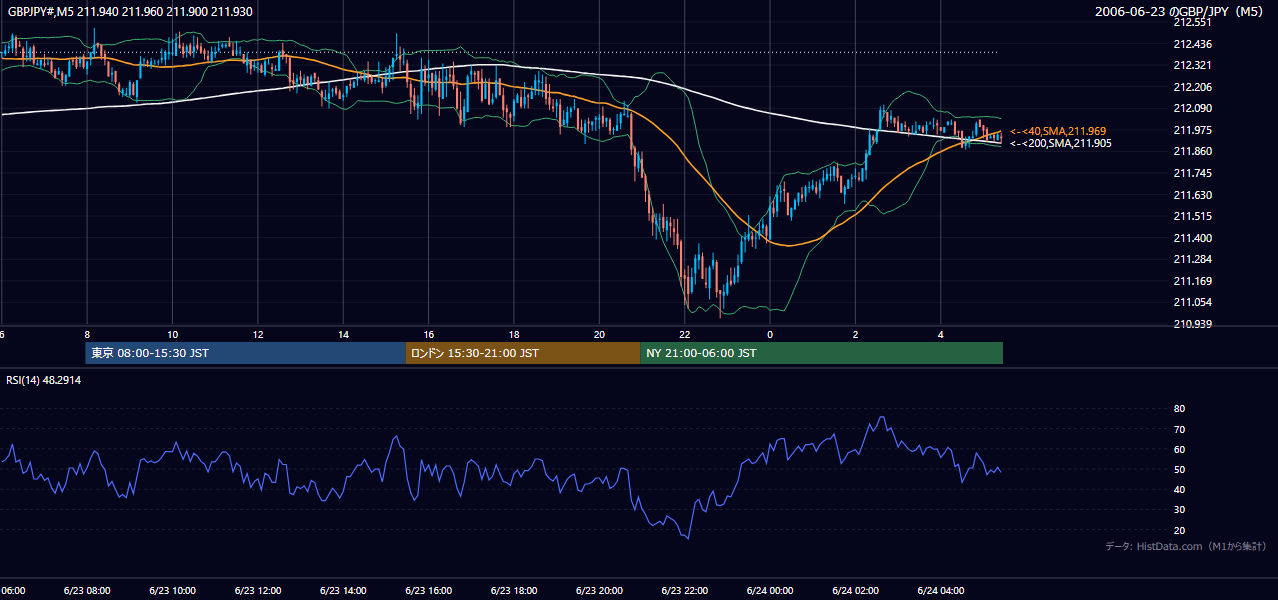Click price axis value 212.436

(x=1192, y=44)
